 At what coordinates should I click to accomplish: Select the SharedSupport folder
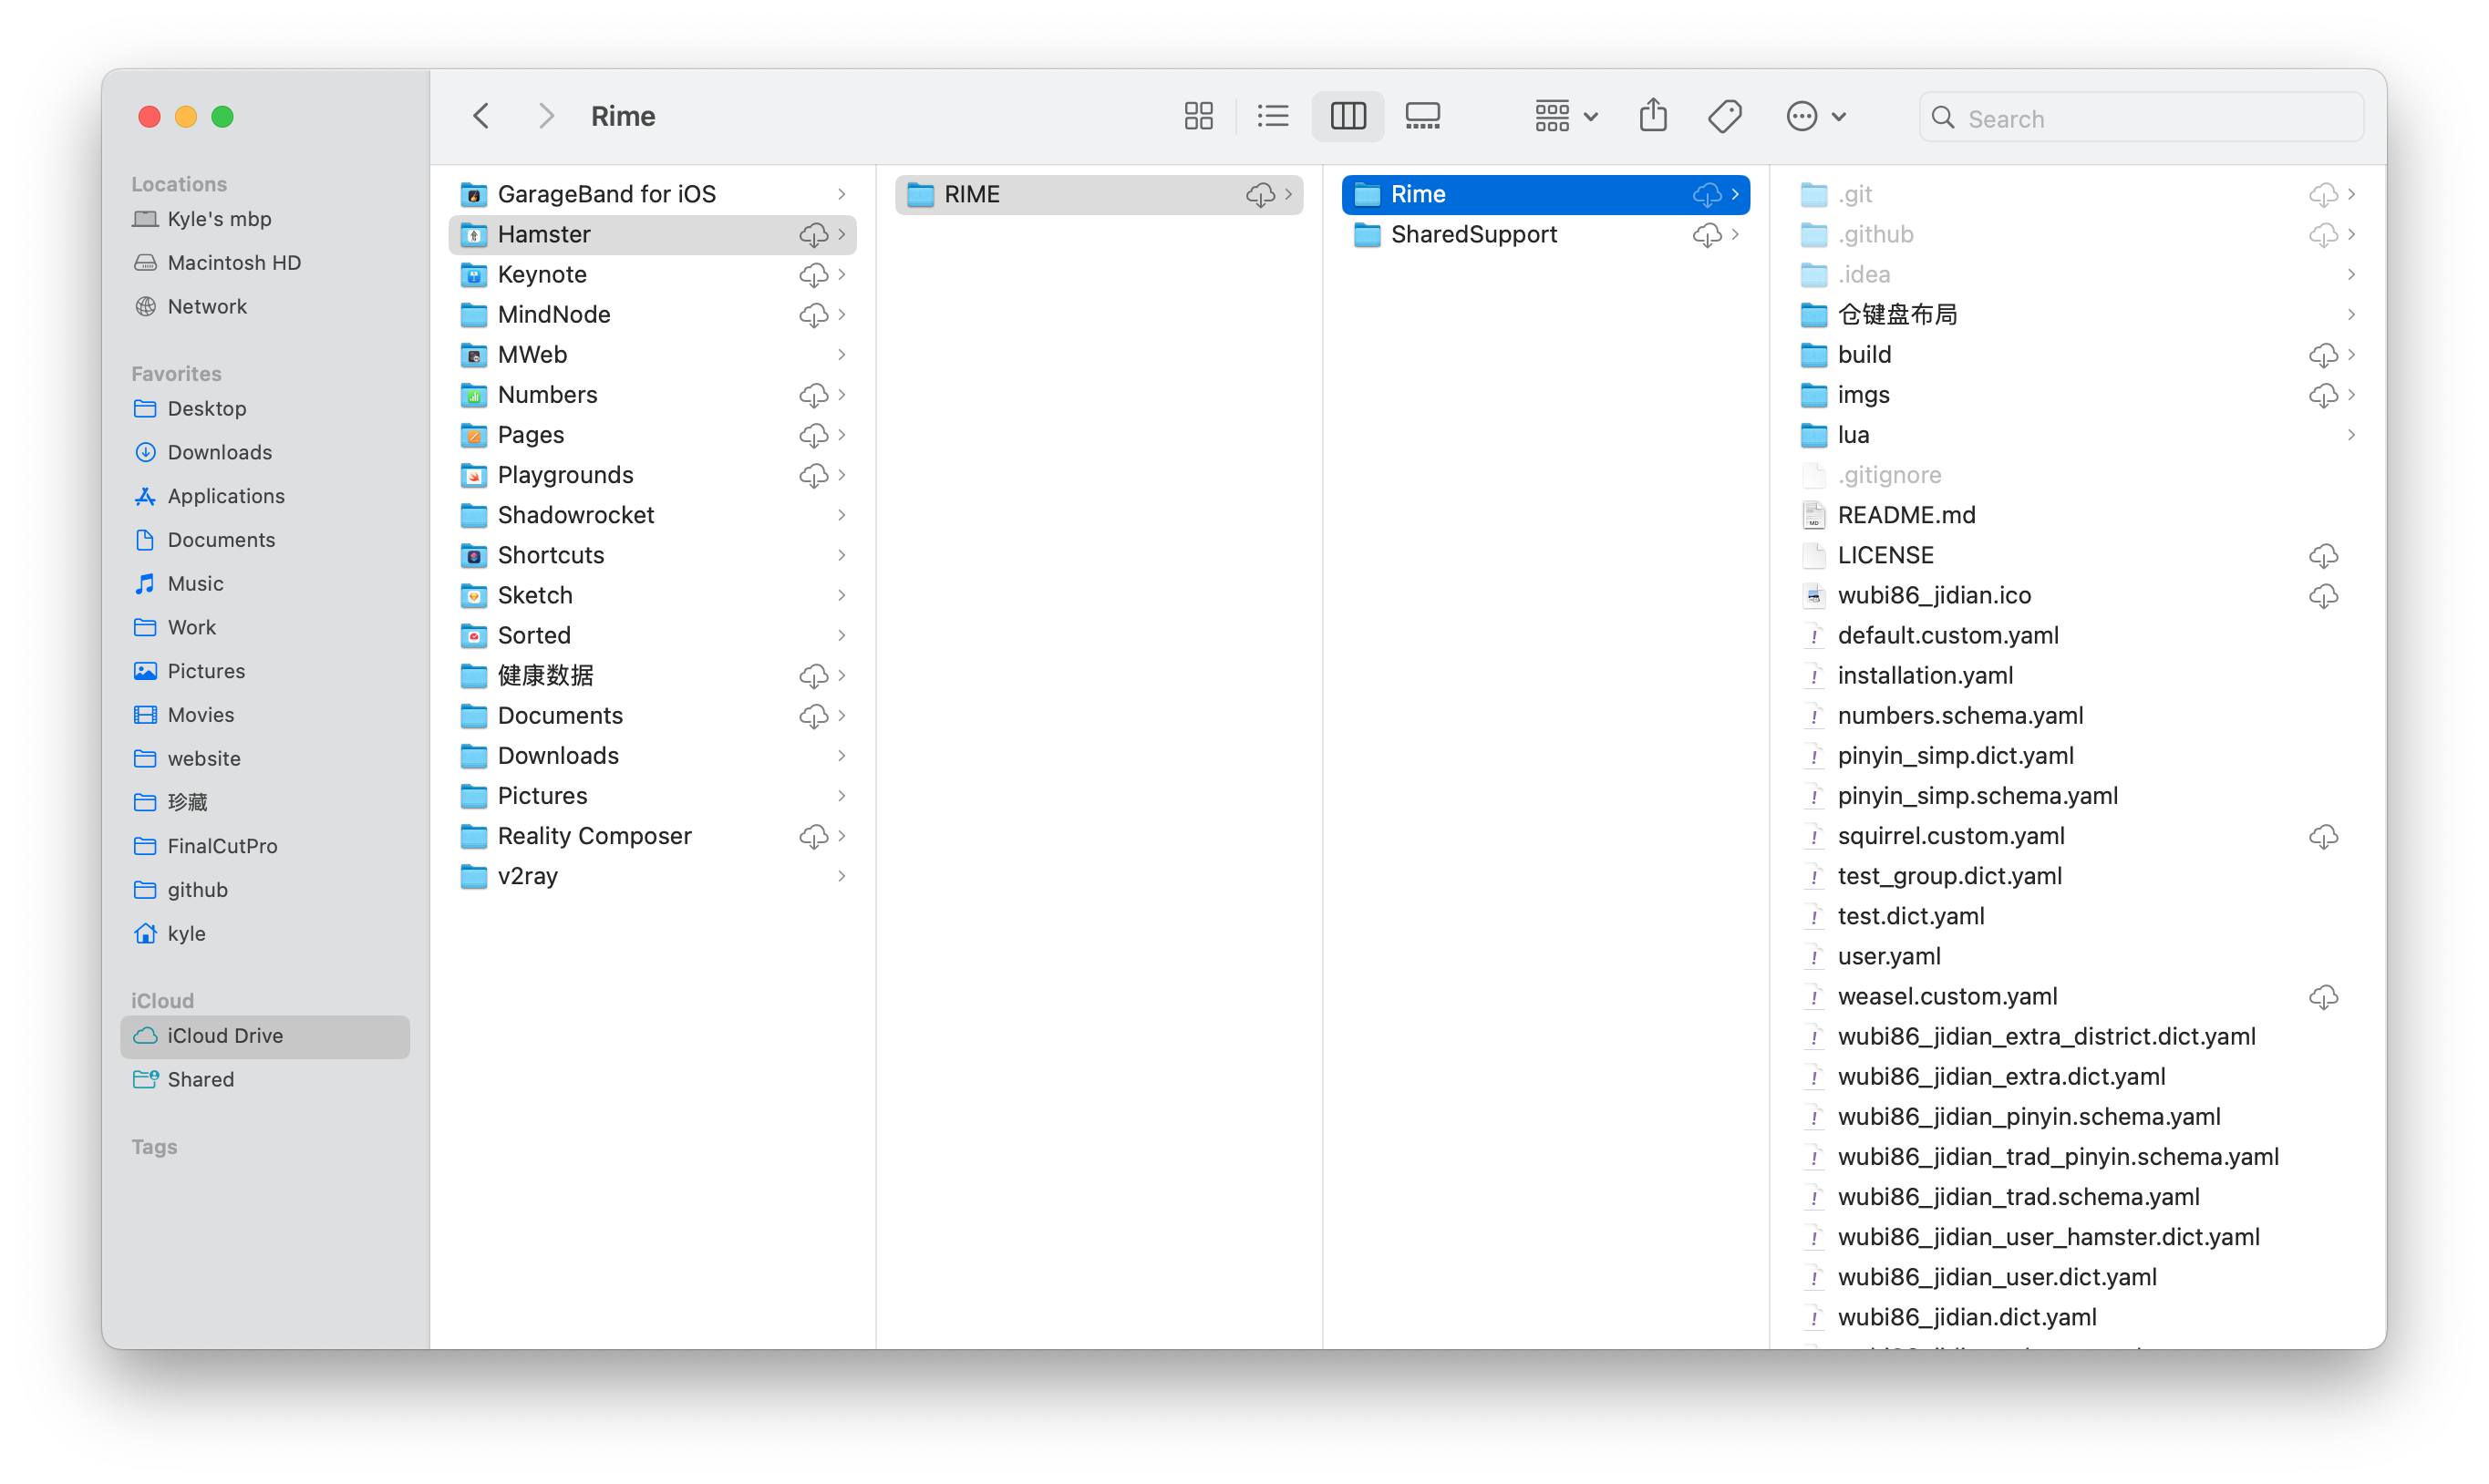pyautogui.click(x=1546, y=234)
